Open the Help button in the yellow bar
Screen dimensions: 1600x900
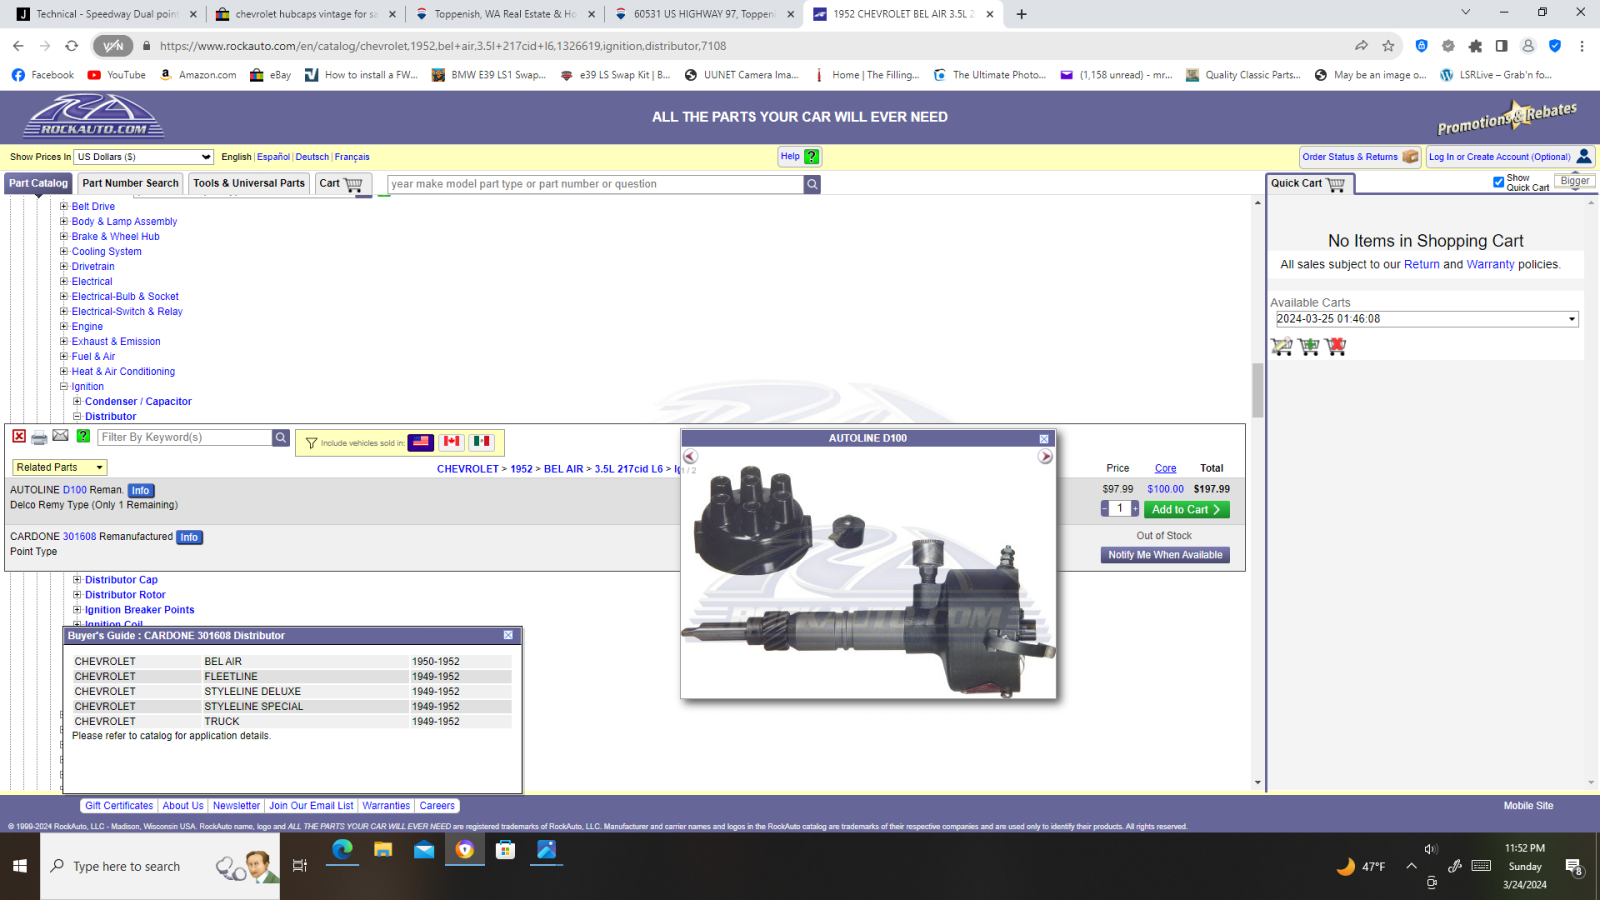pos(799,156)
